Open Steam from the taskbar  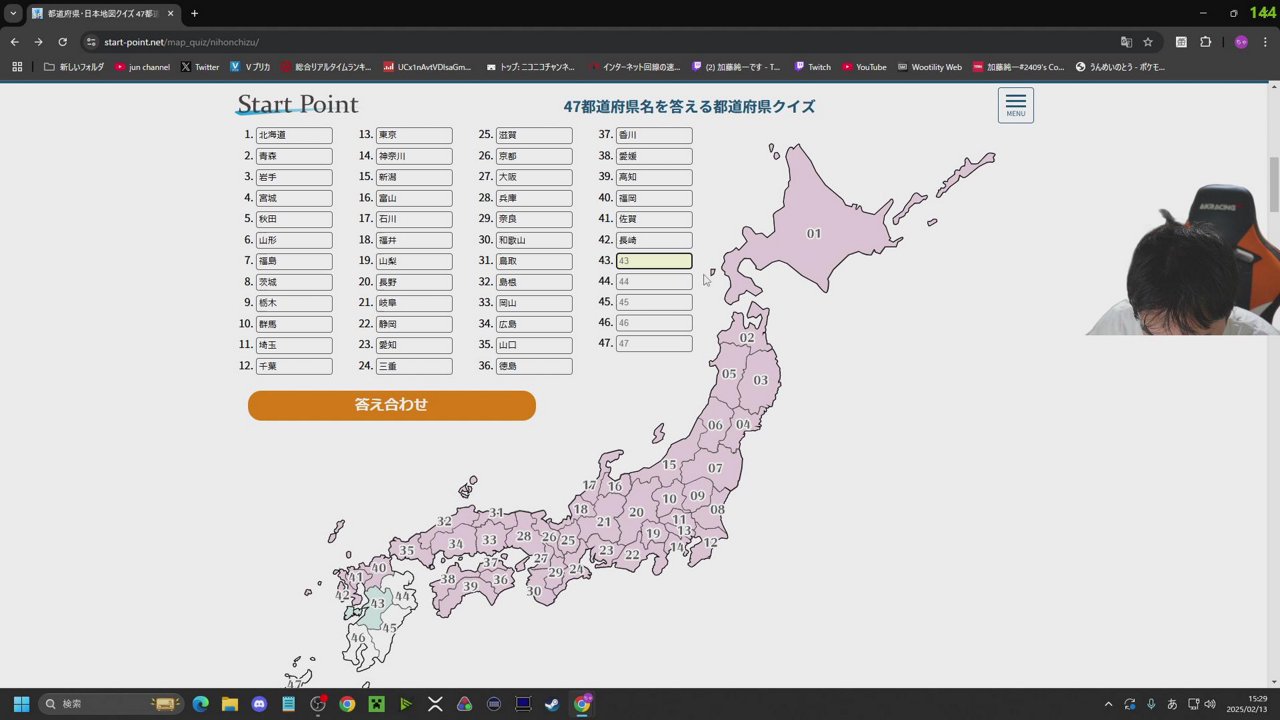coord(551,704)
